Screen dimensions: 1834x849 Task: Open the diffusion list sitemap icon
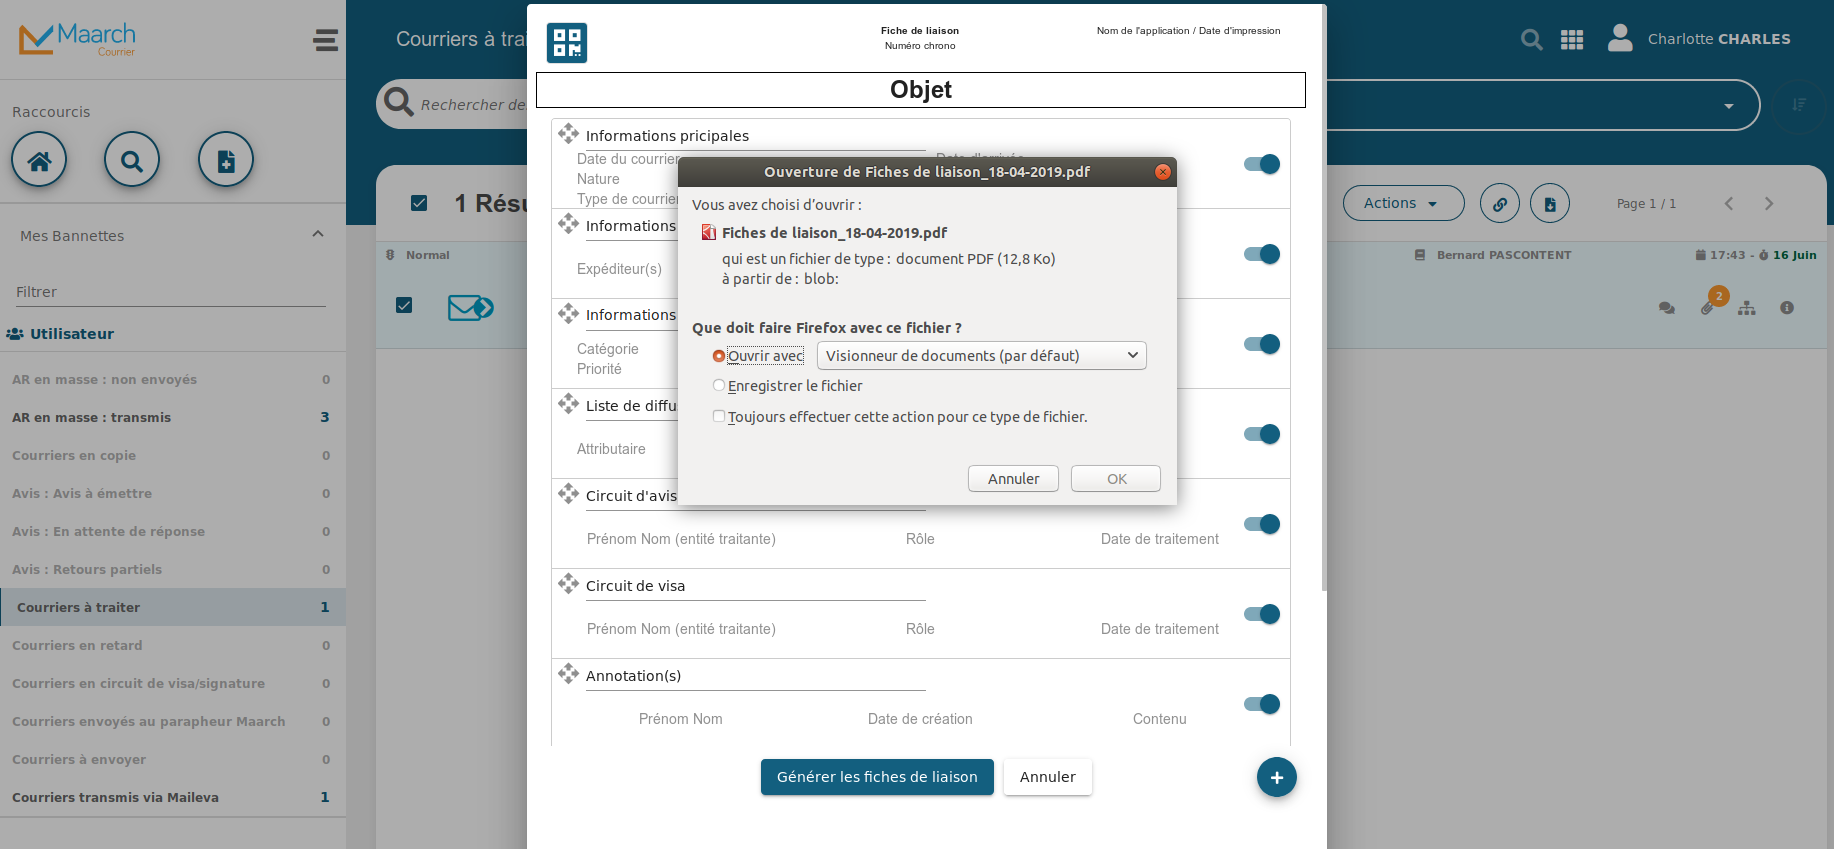pyautogui.click(x=1747, y=308)
